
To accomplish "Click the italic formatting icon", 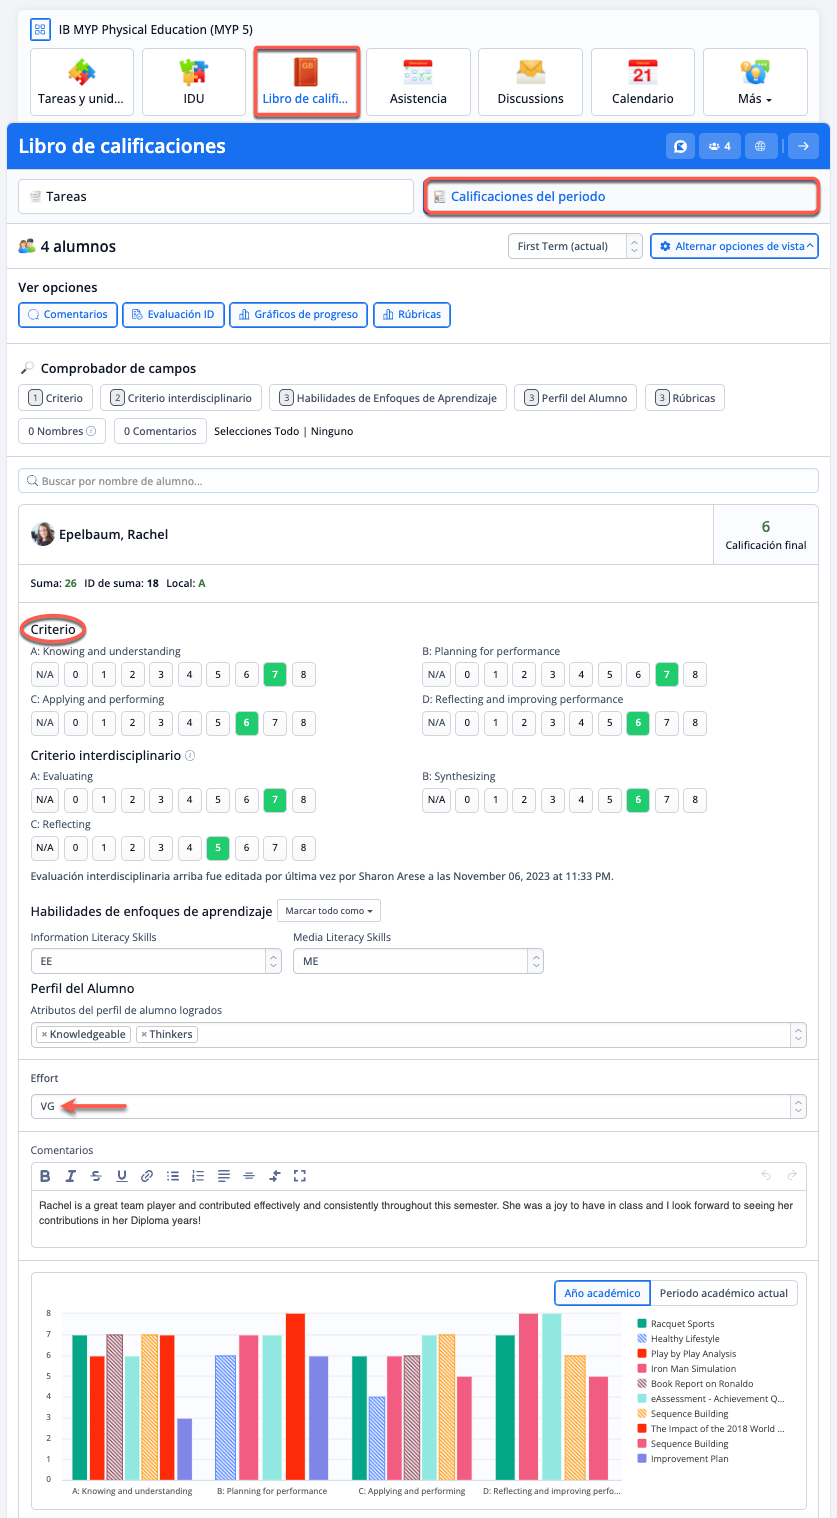I will pos(71,1176).
